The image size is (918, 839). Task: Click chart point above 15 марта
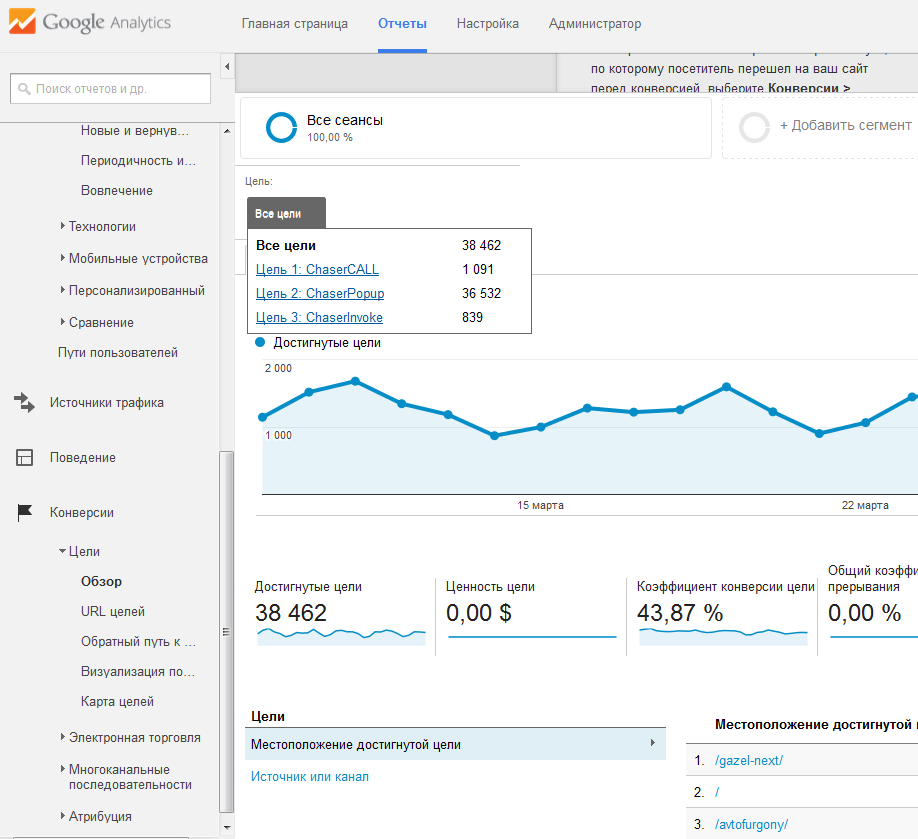coord(541,427)
